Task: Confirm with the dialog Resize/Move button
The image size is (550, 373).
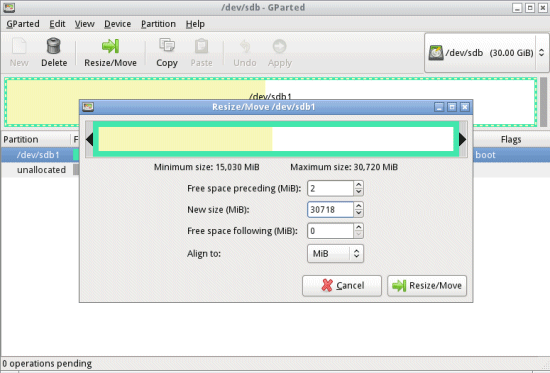Action: coord(427,286)
